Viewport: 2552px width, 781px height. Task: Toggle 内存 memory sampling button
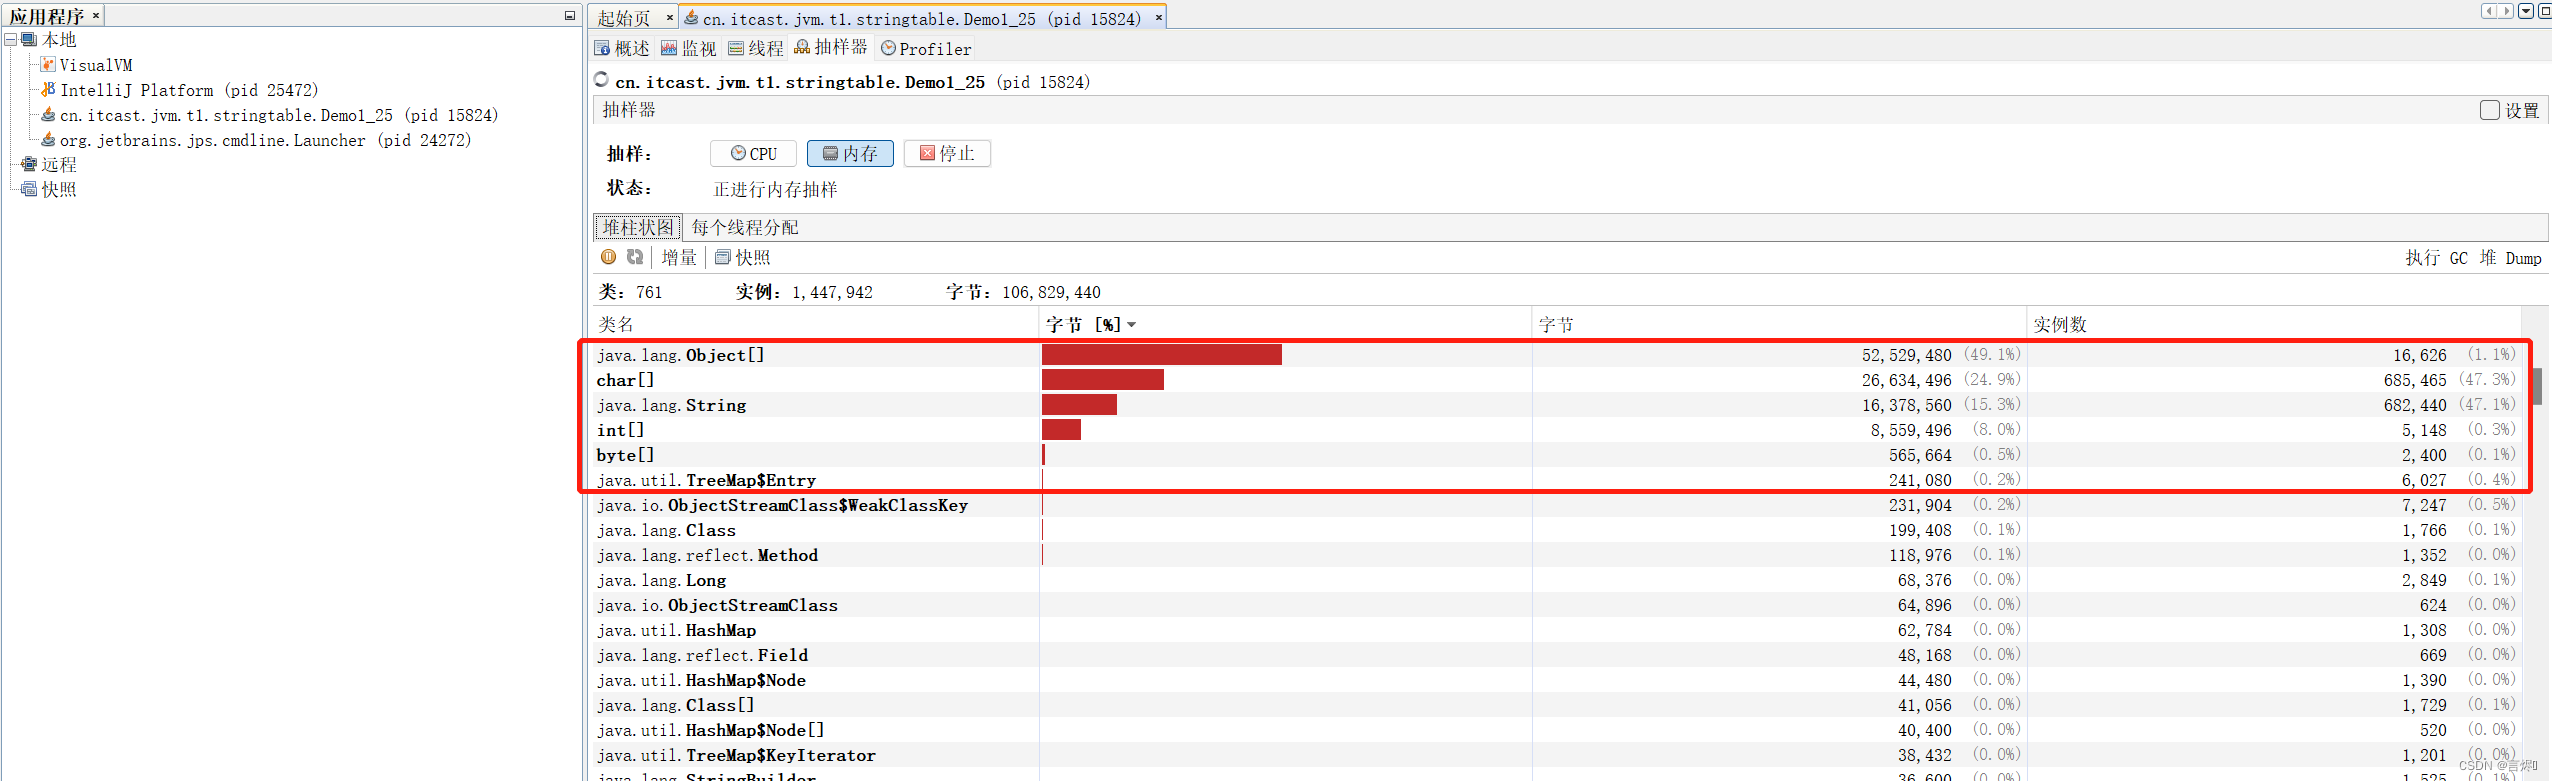coord(850,153)
